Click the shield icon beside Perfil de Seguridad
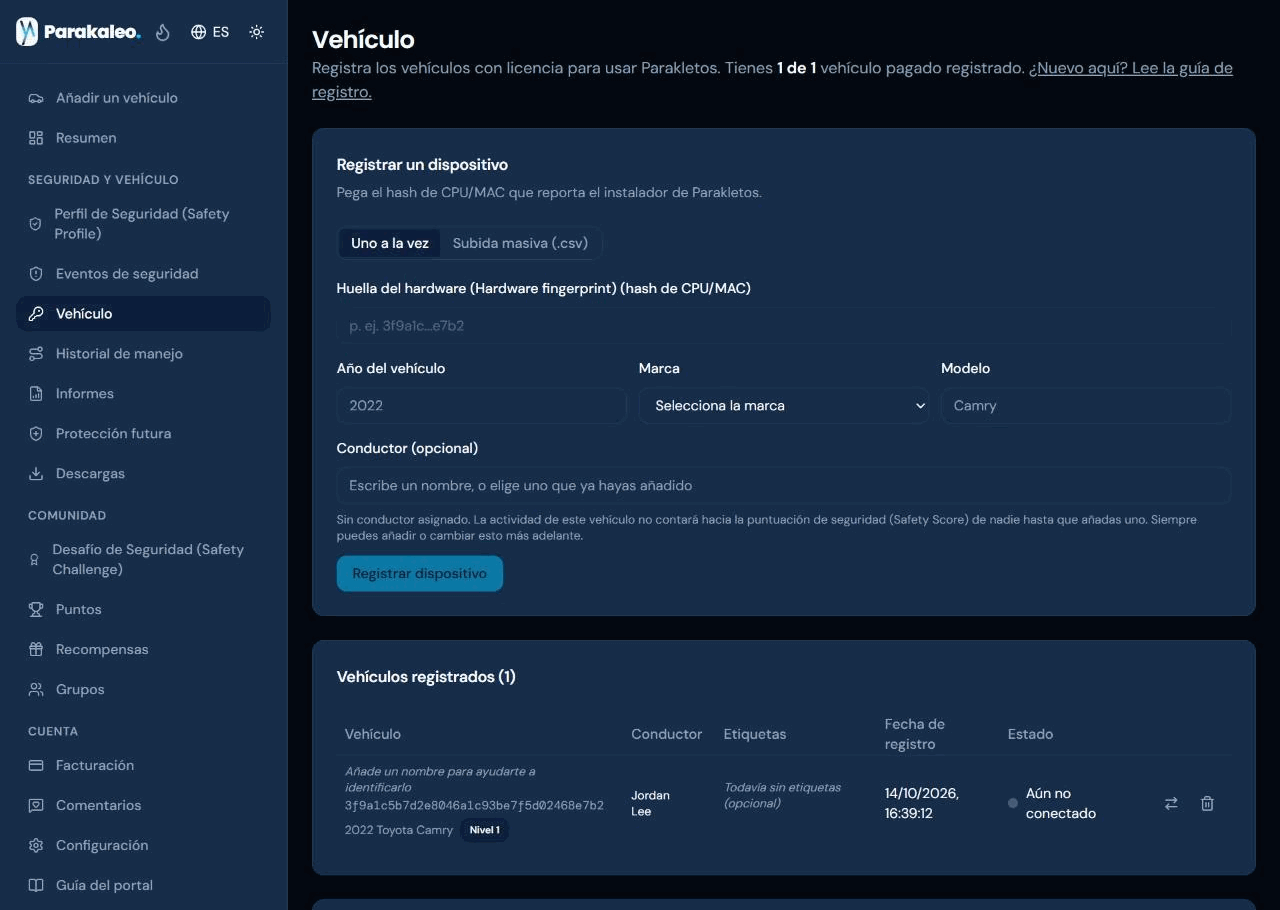This screenshot has height=910, width=1280. point(35,224)
